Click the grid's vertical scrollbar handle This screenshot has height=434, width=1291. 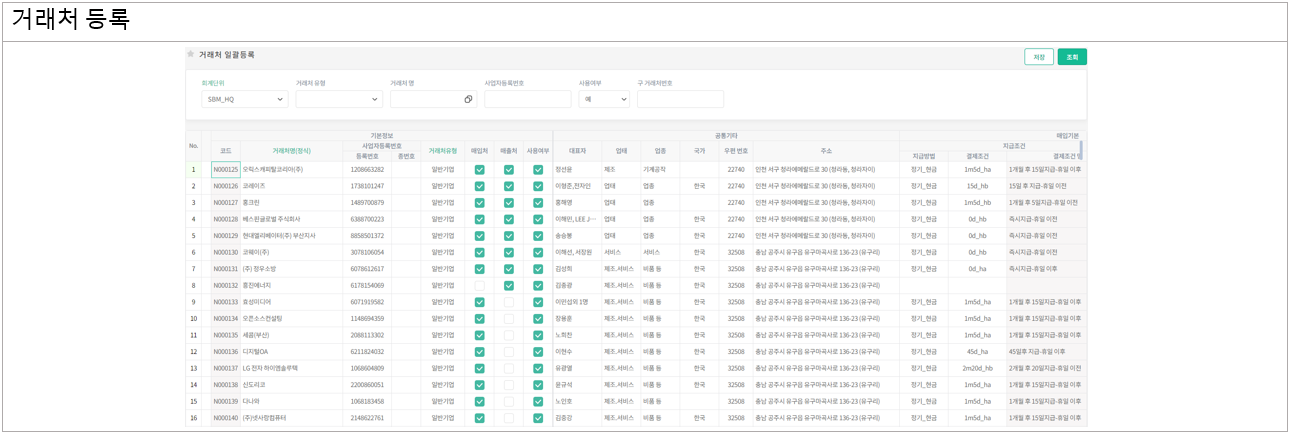tap(1081, 149)
